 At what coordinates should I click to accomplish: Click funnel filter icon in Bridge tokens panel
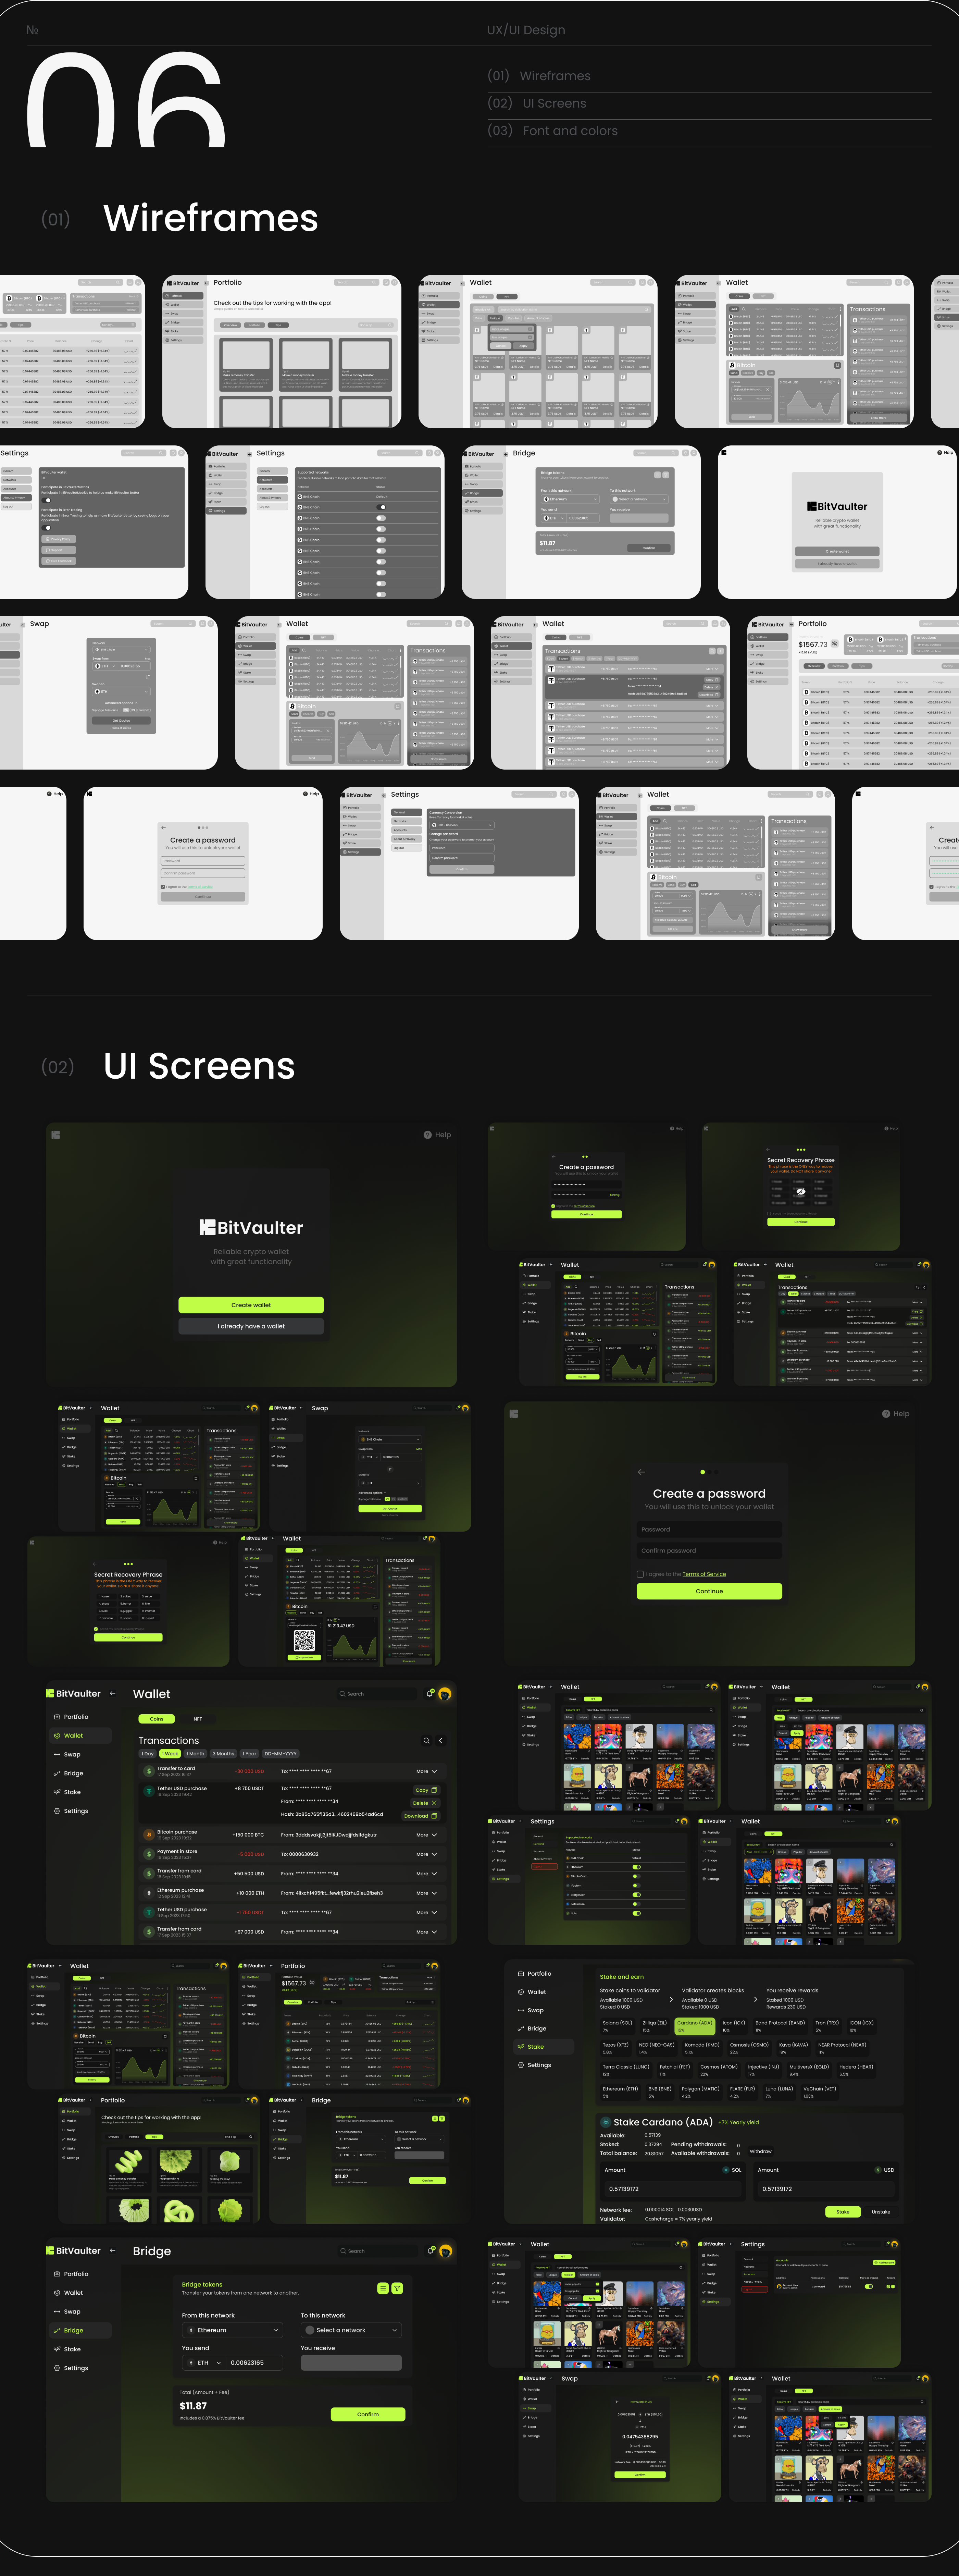pos(397,2288)
